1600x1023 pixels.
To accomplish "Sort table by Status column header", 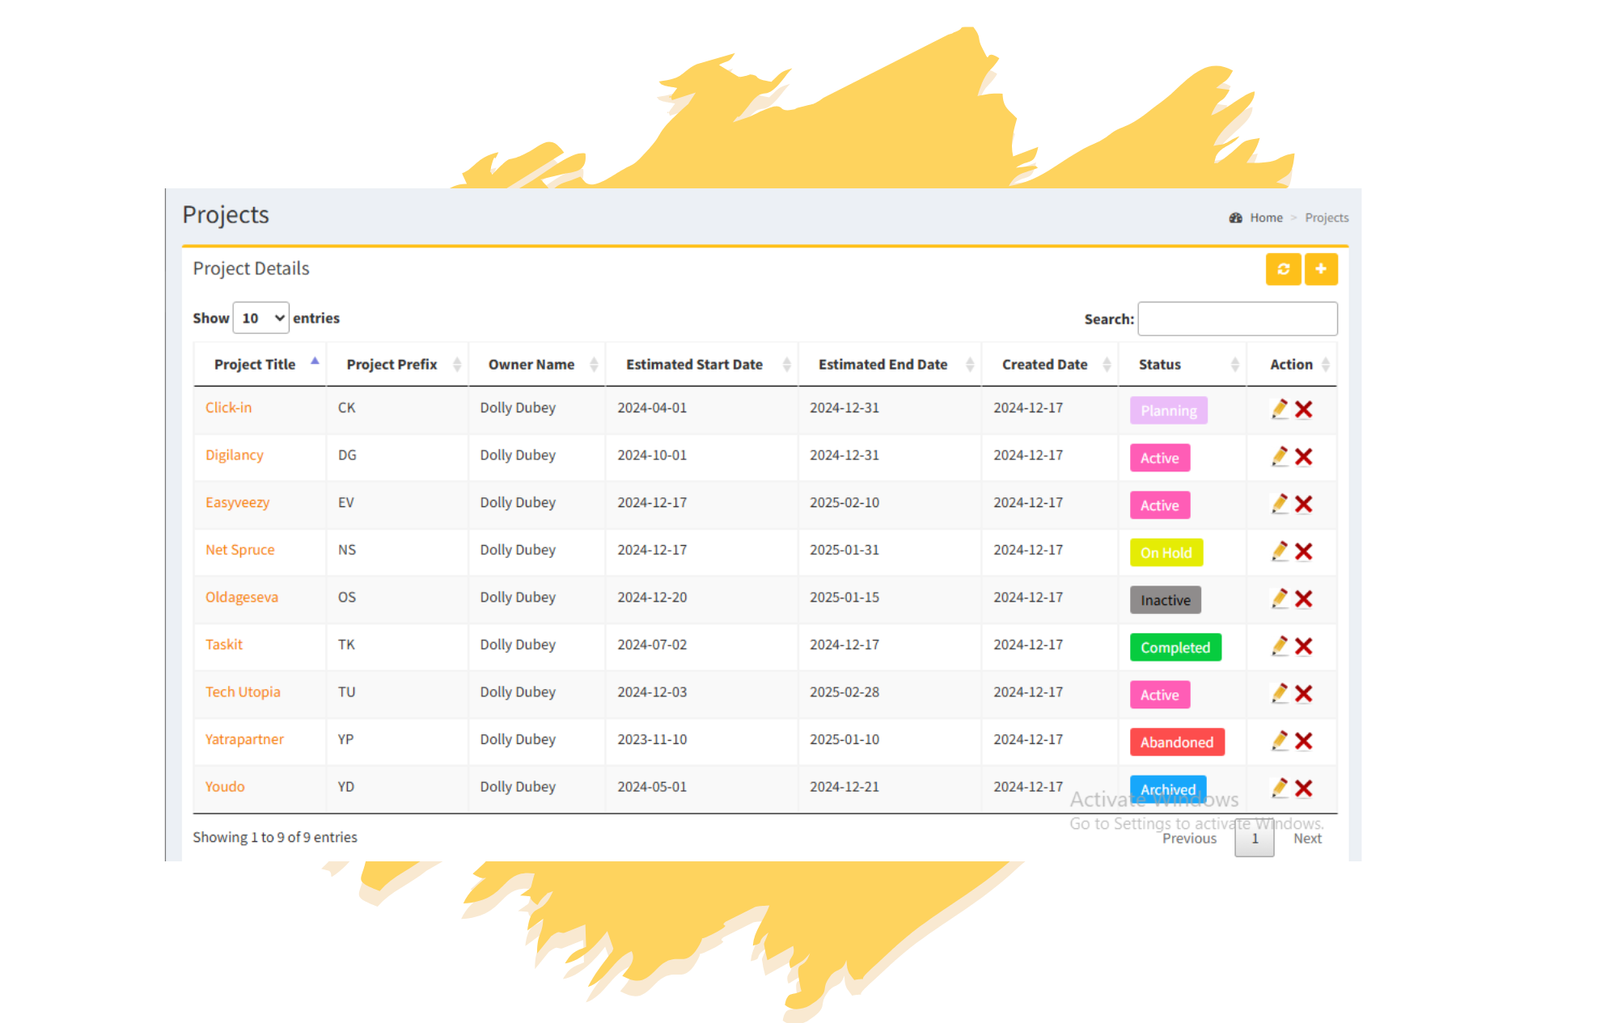I will pos(1160,365).
